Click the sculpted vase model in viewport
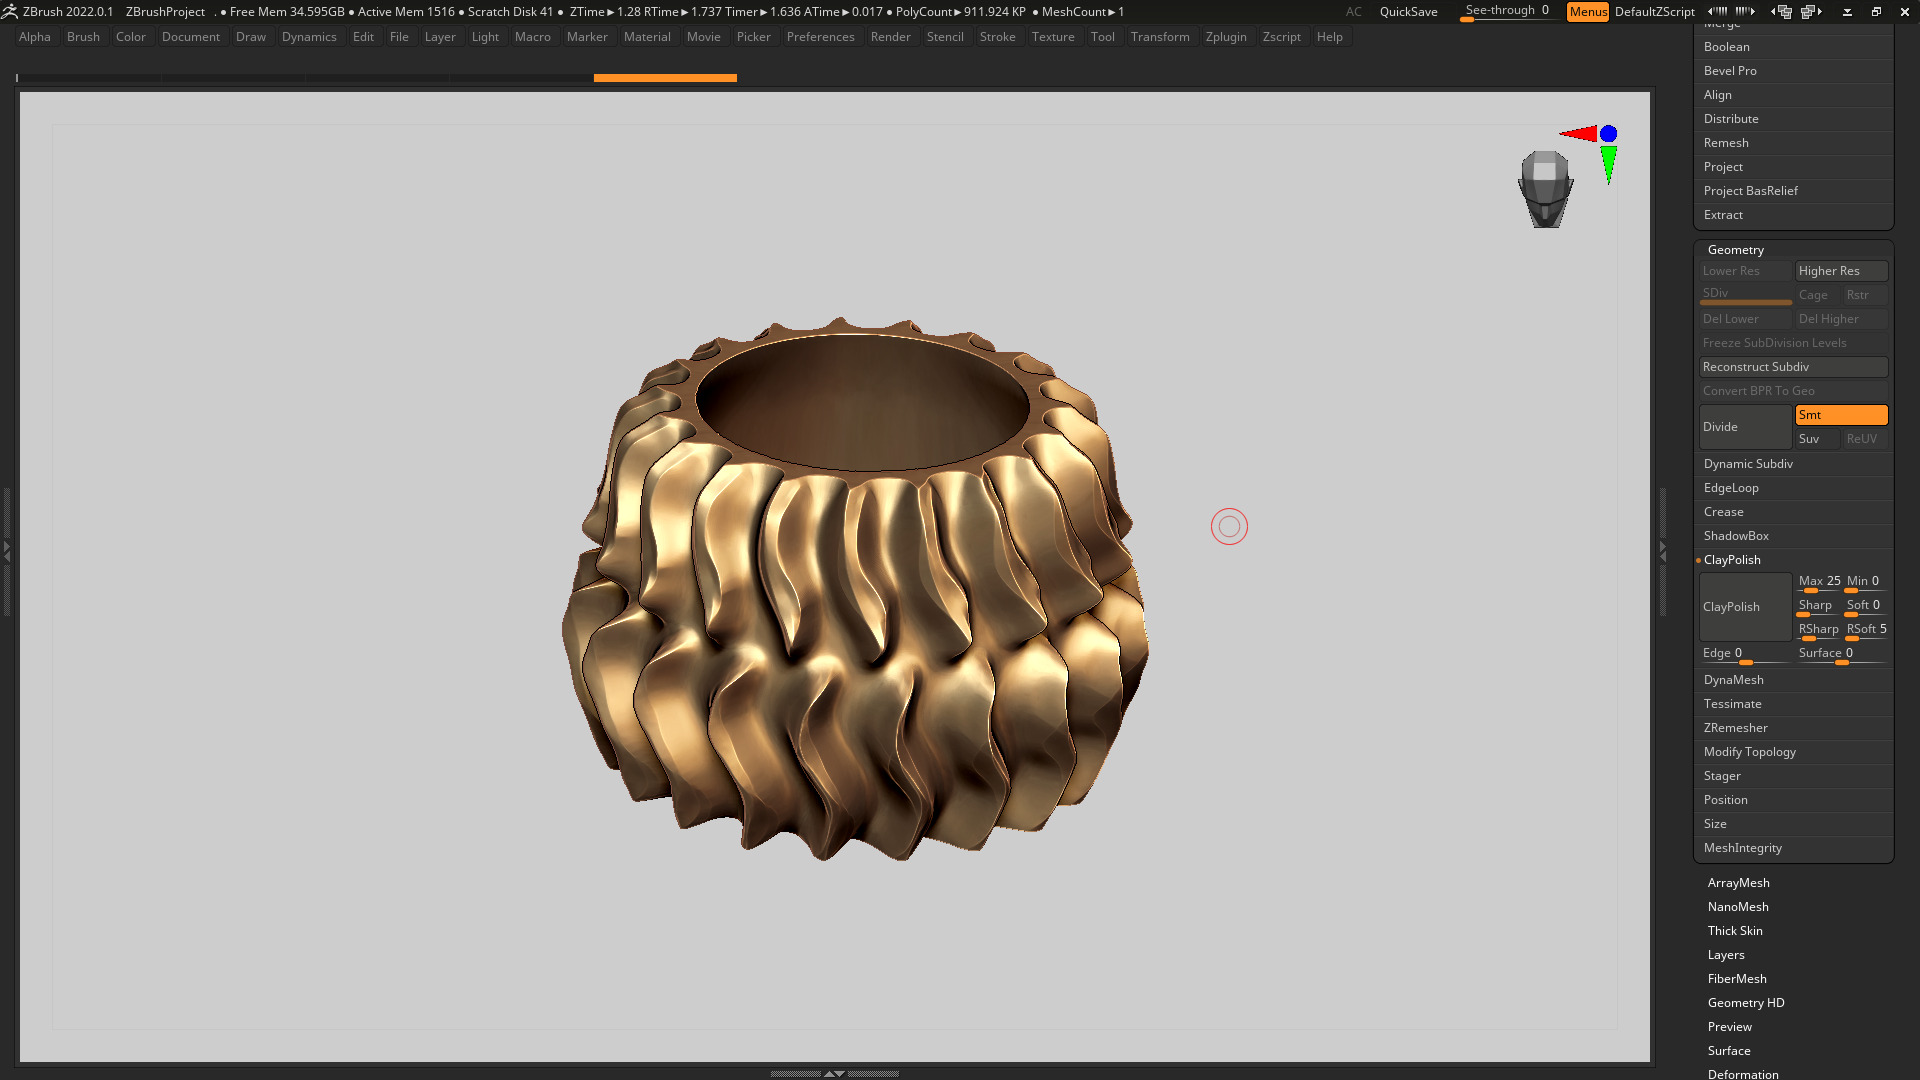 click(x=855, y=590)
